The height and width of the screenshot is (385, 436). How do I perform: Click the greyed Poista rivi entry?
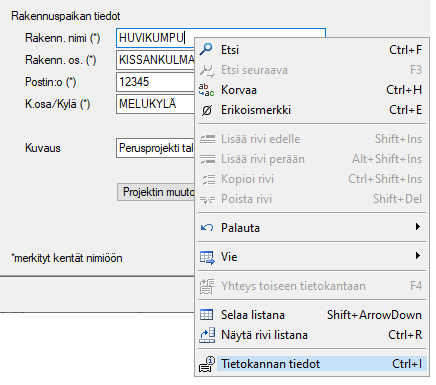312,199
